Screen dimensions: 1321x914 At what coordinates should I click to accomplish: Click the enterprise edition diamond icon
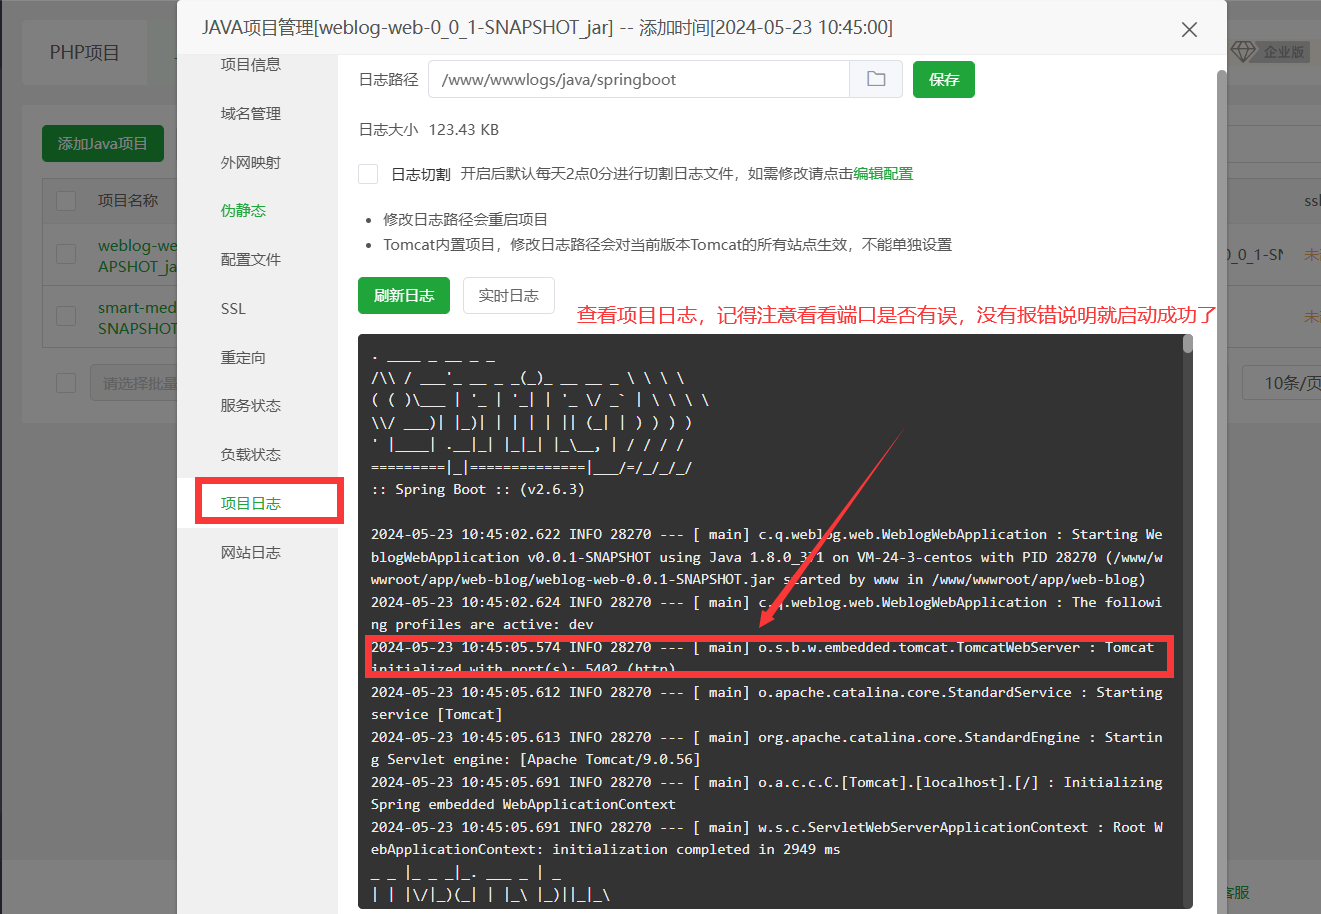click(1243, 51)
